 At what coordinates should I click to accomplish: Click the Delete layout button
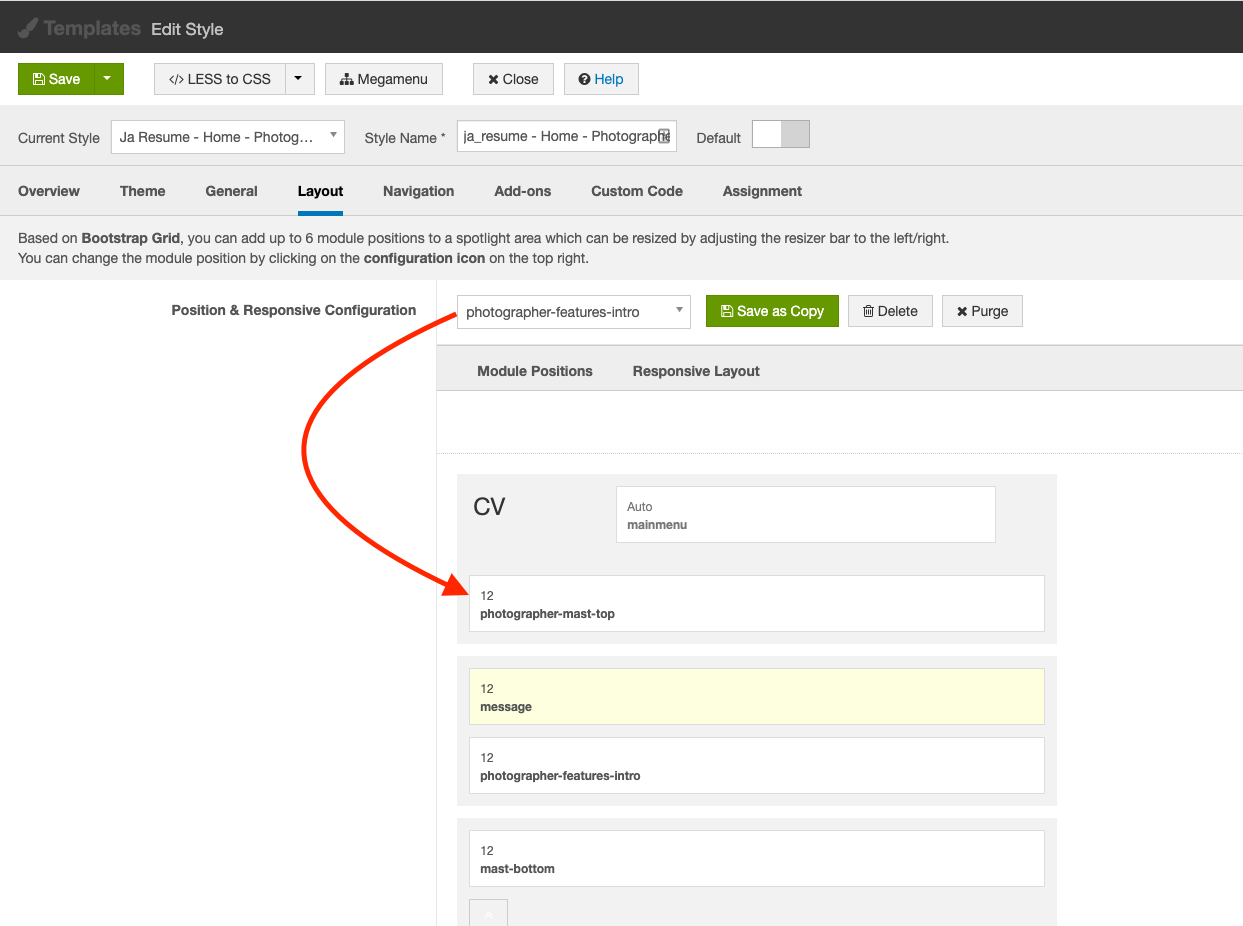[890, 311]
